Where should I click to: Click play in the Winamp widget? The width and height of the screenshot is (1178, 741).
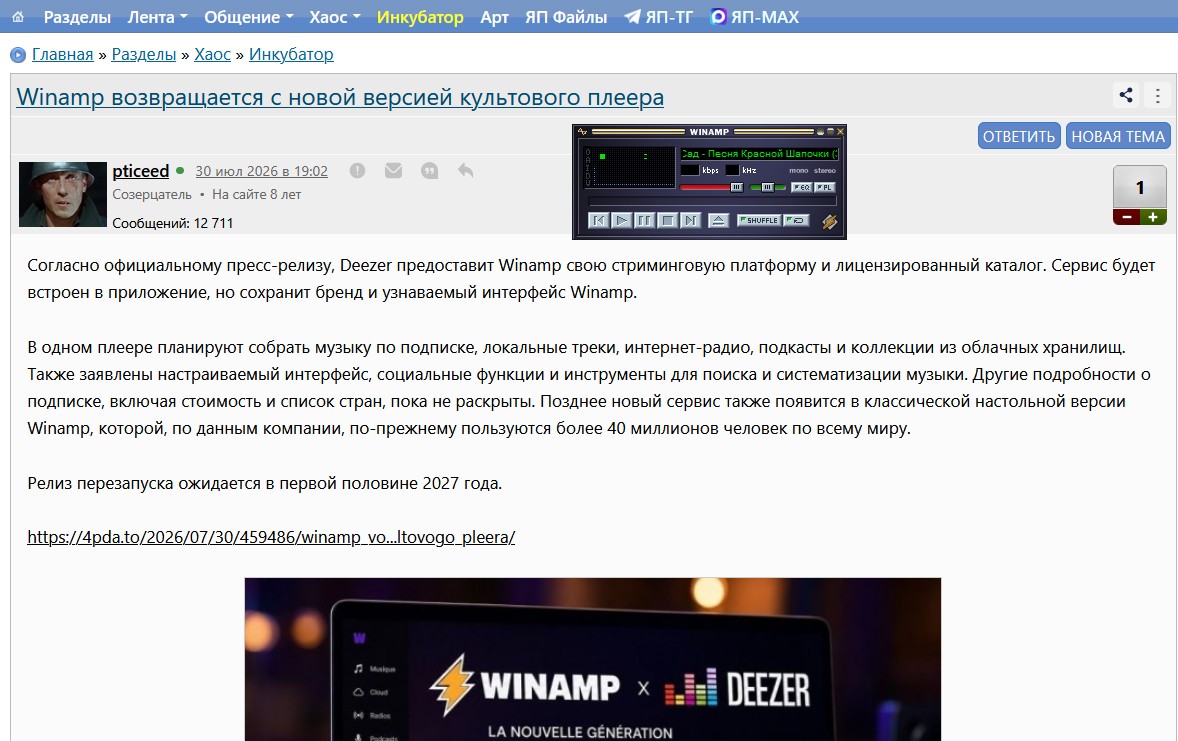click(621, 220)
